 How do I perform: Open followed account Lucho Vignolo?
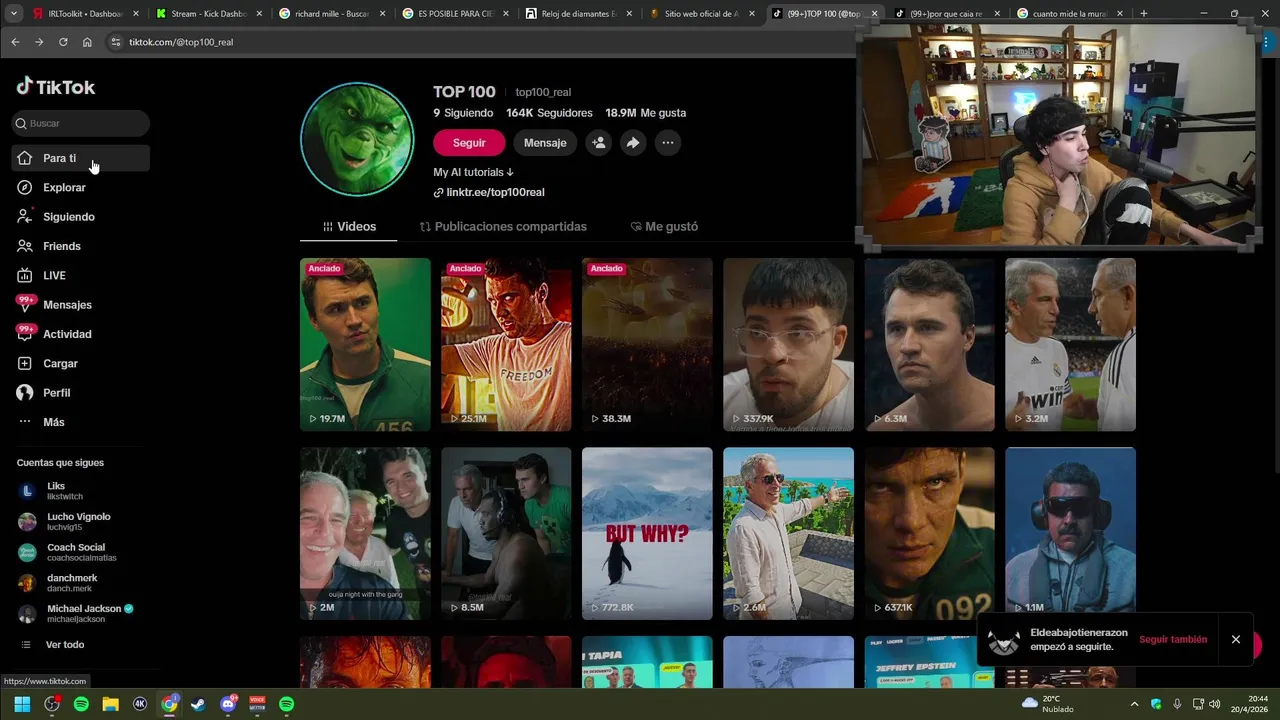pos(80,522)
